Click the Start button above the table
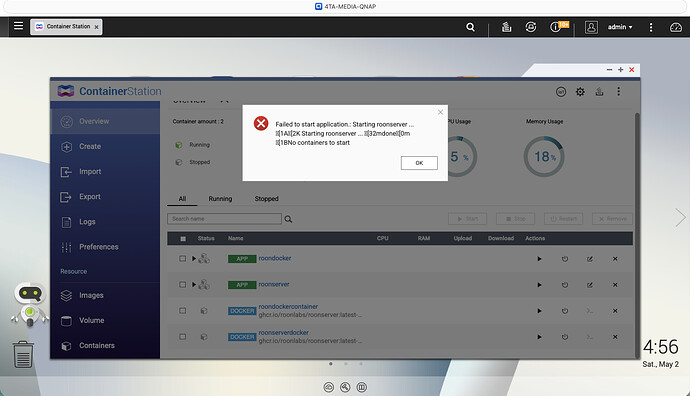The image size is (690, 396). coord(467,219)
